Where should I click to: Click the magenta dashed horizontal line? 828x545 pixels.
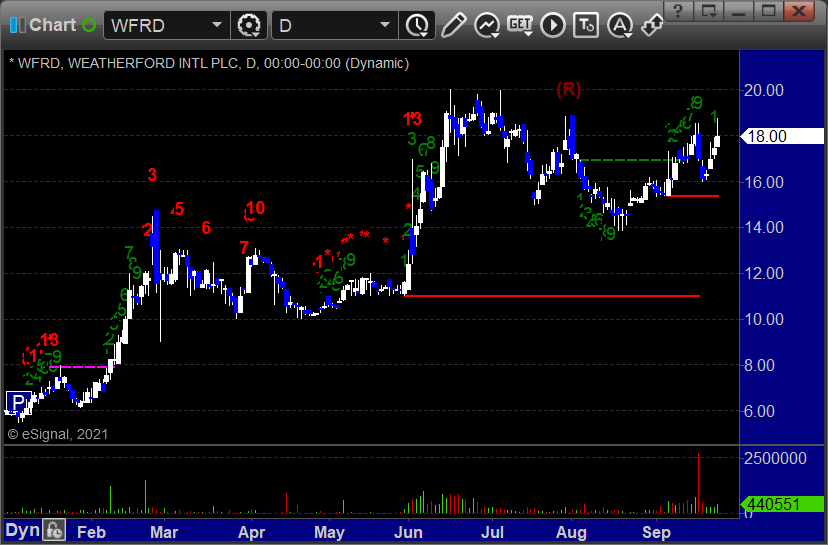tap(80, 367)
